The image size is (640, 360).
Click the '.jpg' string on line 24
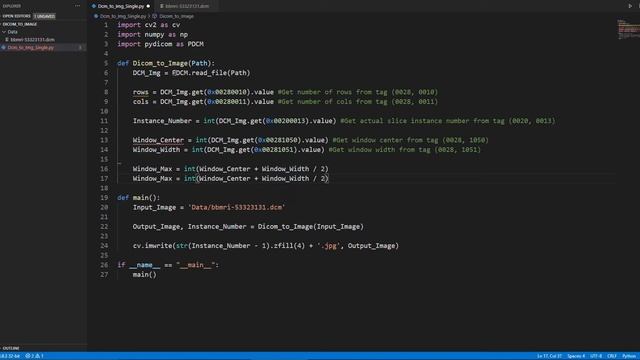(x=329, y=246)
